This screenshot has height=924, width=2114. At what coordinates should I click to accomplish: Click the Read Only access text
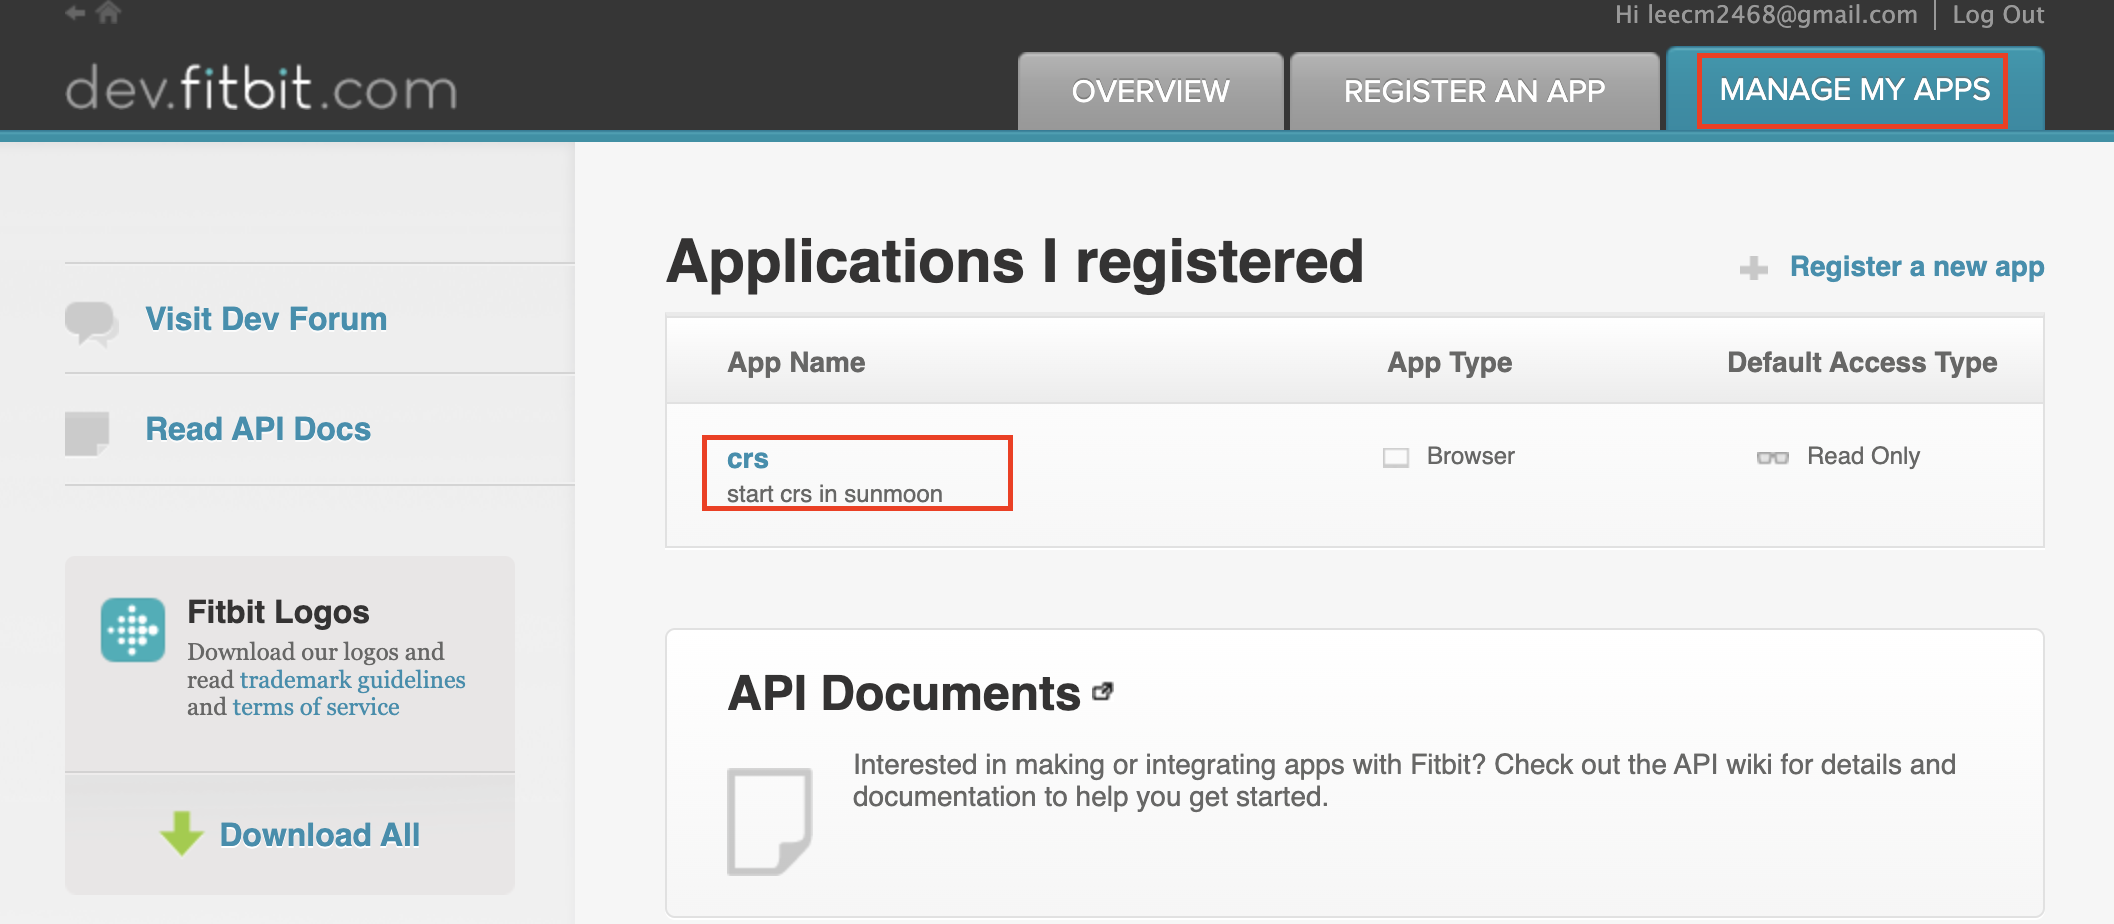(1863, 456)
